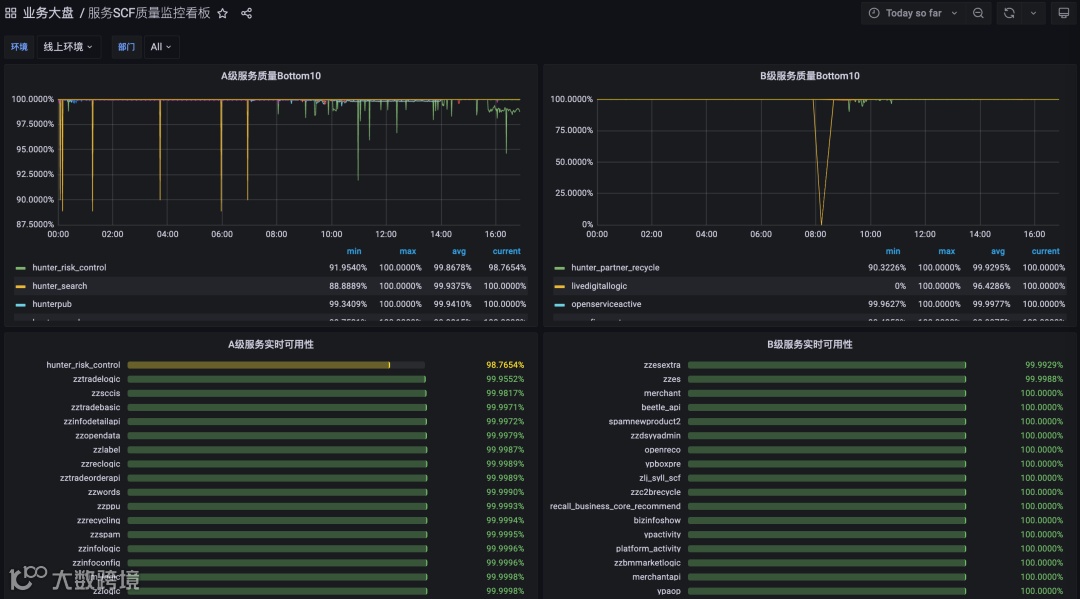Viewport: 1080px width, 599px height.
Task: Select the zzwords service label
Action: (104, 492)
